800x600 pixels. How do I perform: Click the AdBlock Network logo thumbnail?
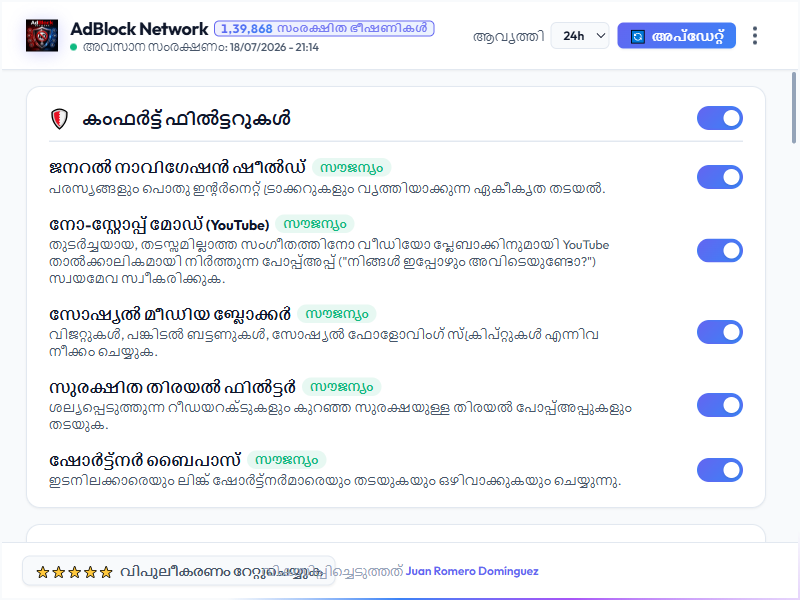pyautogui.click(x=42, y=35)
